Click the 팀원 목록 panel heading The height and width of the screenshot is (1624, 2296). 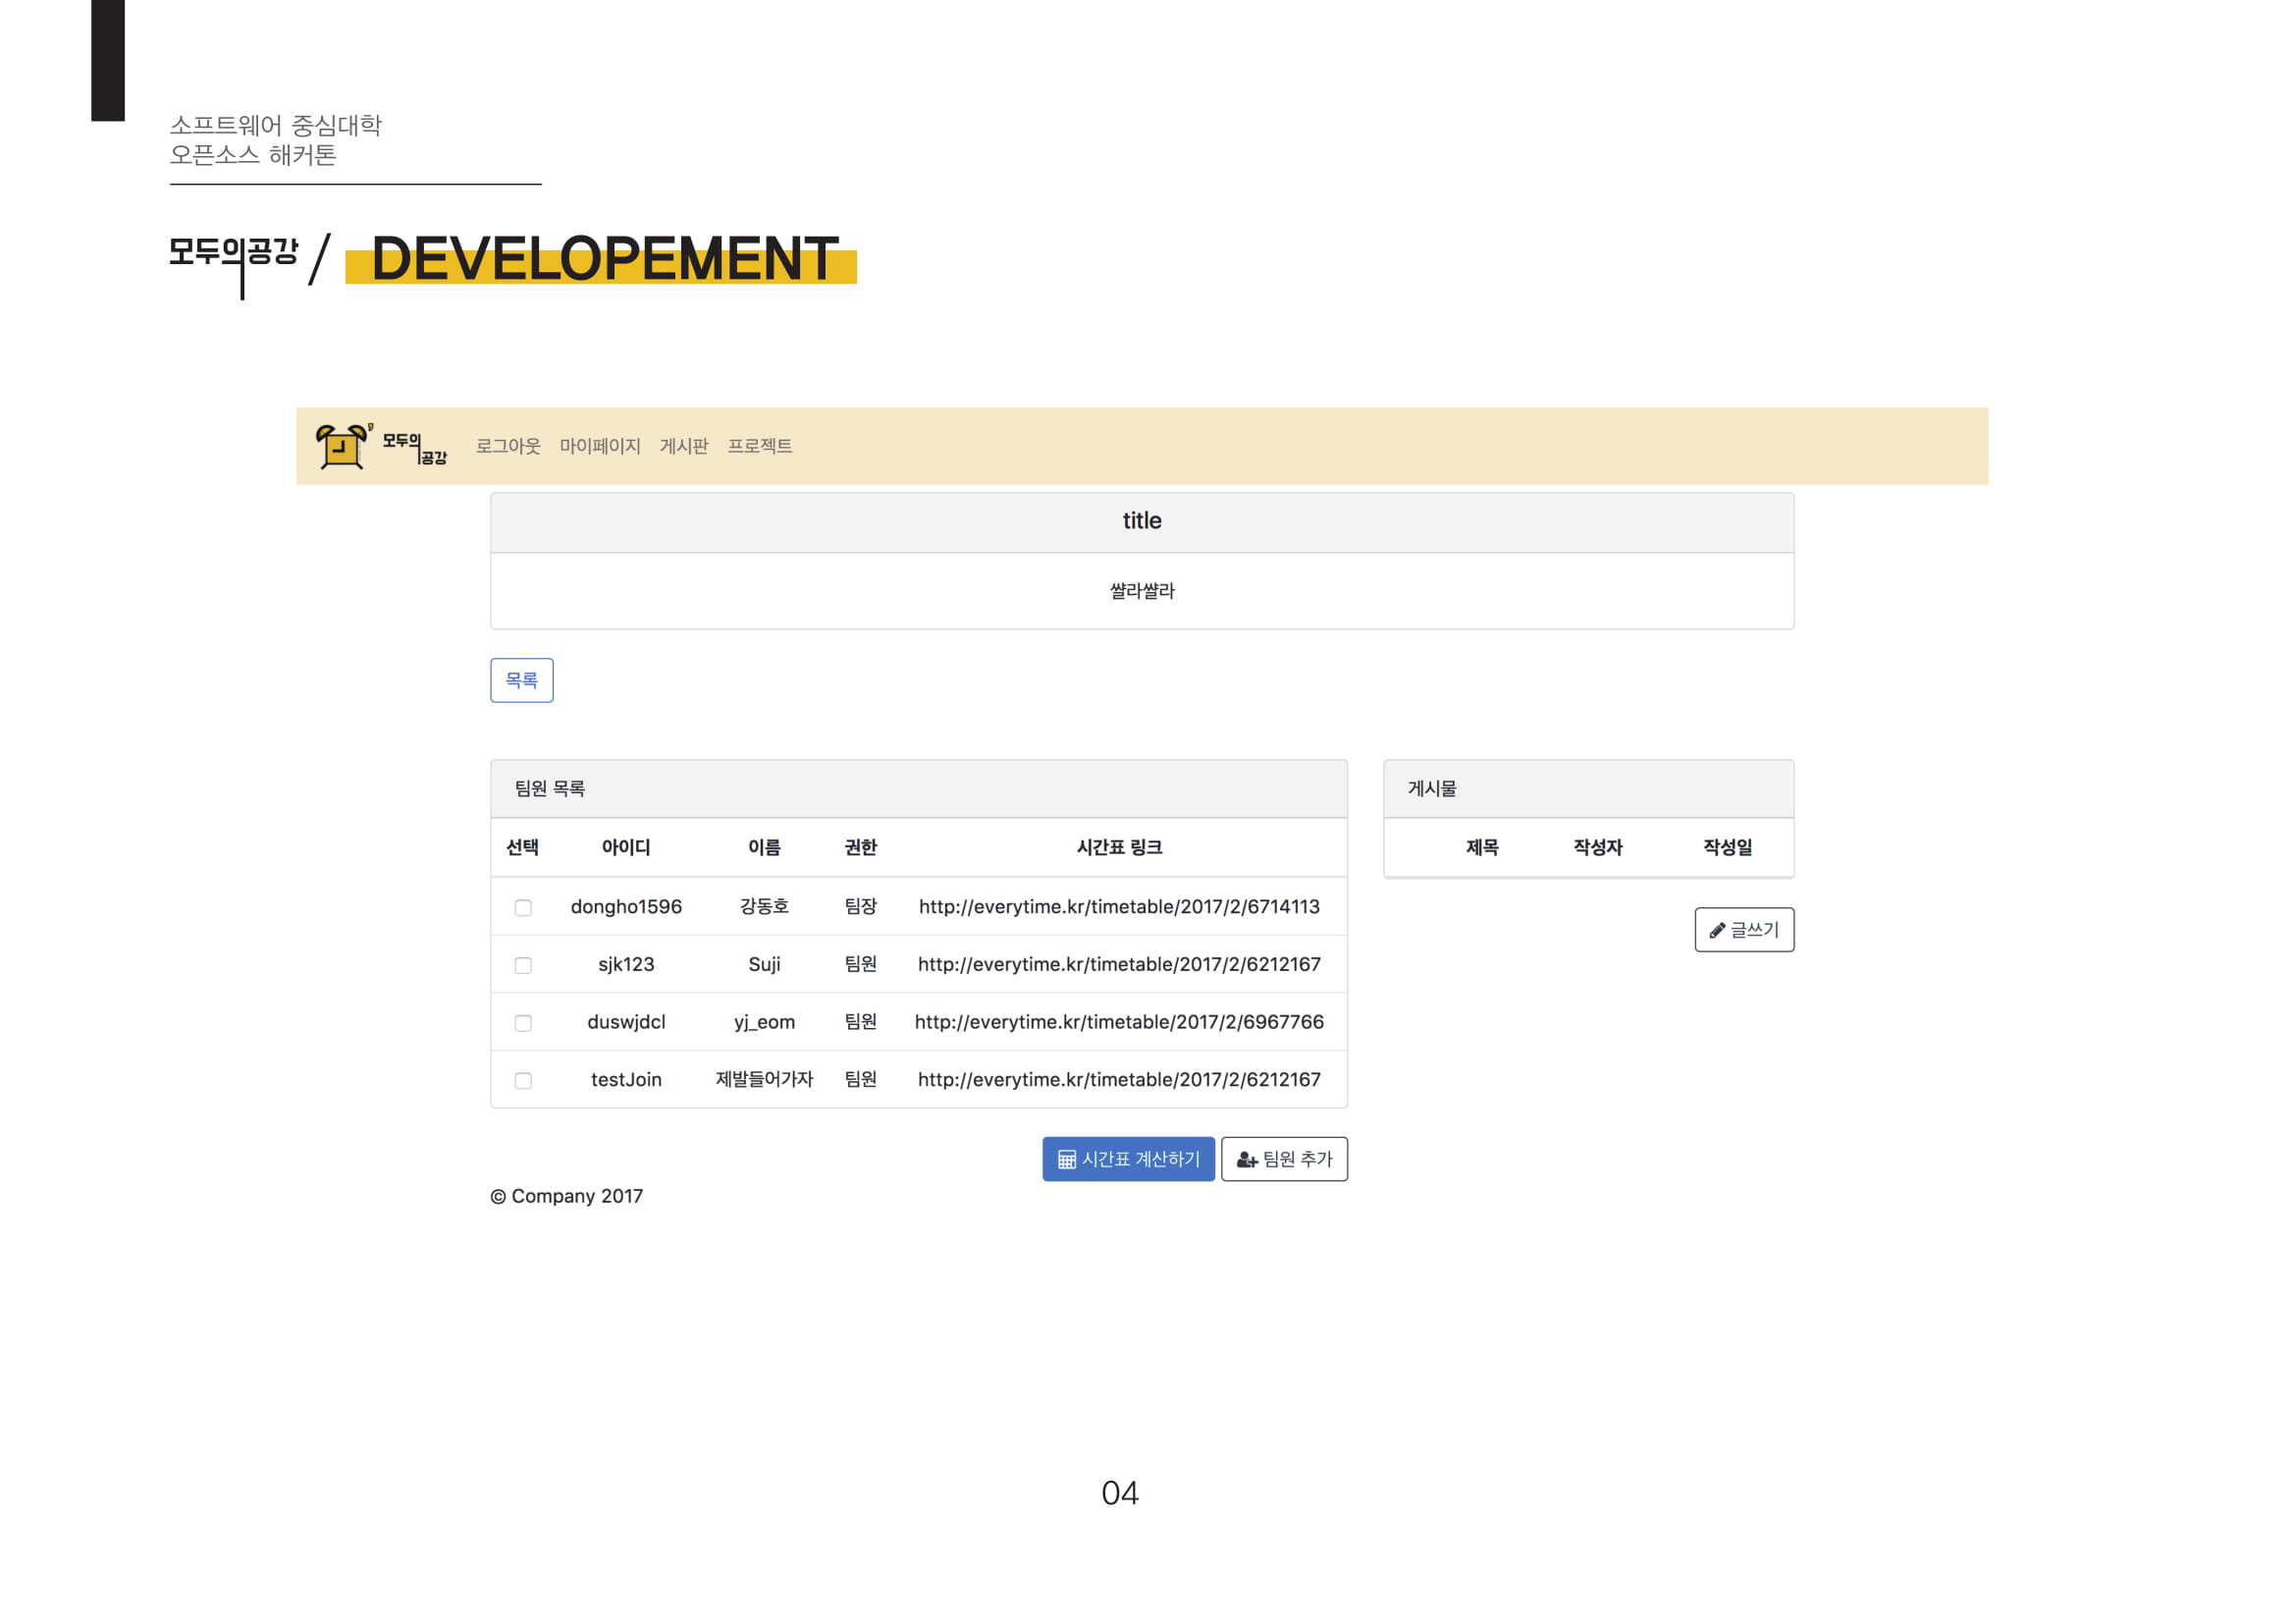tap(550, 789)
